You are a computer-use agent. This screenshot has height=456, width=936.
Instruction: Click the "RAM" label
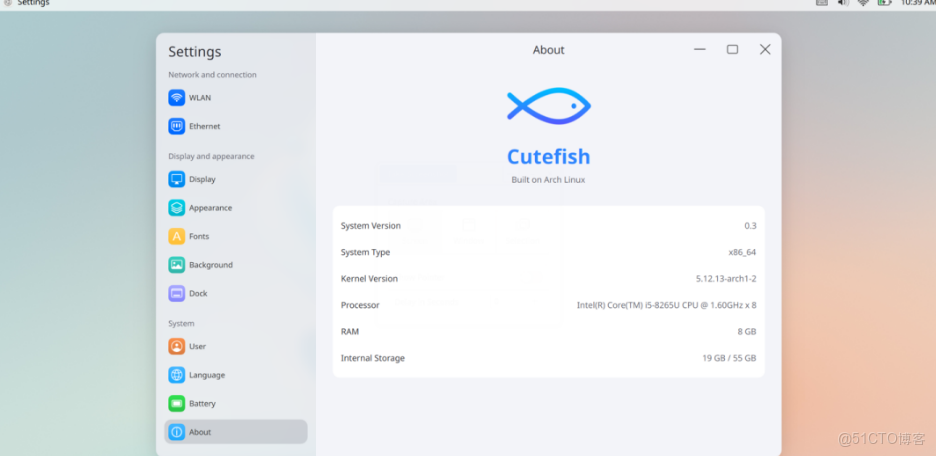click(x=350, y=331)
